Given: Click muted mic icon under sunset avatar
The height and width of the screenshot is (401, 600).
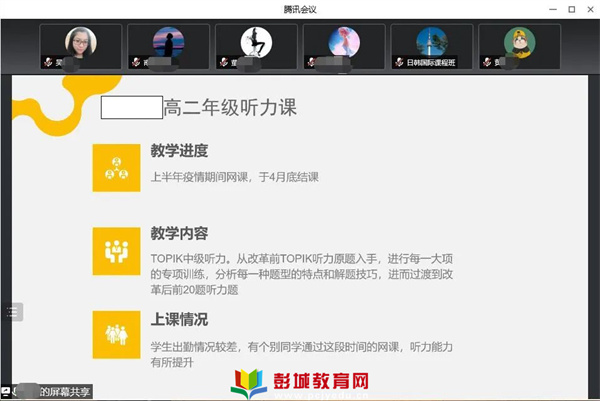Looking at the screenshot, I should click(x=136, y=62).
